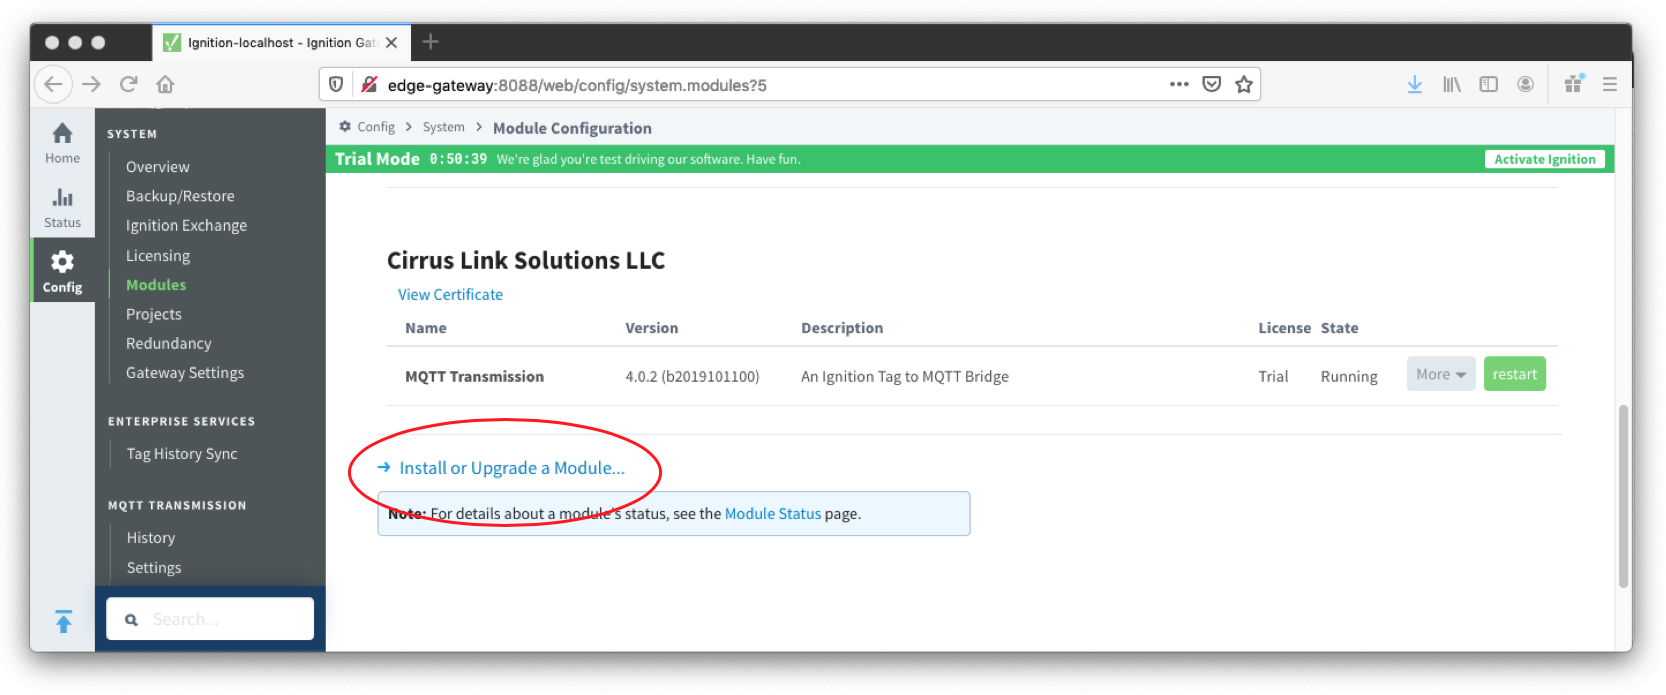
Task: Open the Downloads panel
Action: pos(1414,84)
